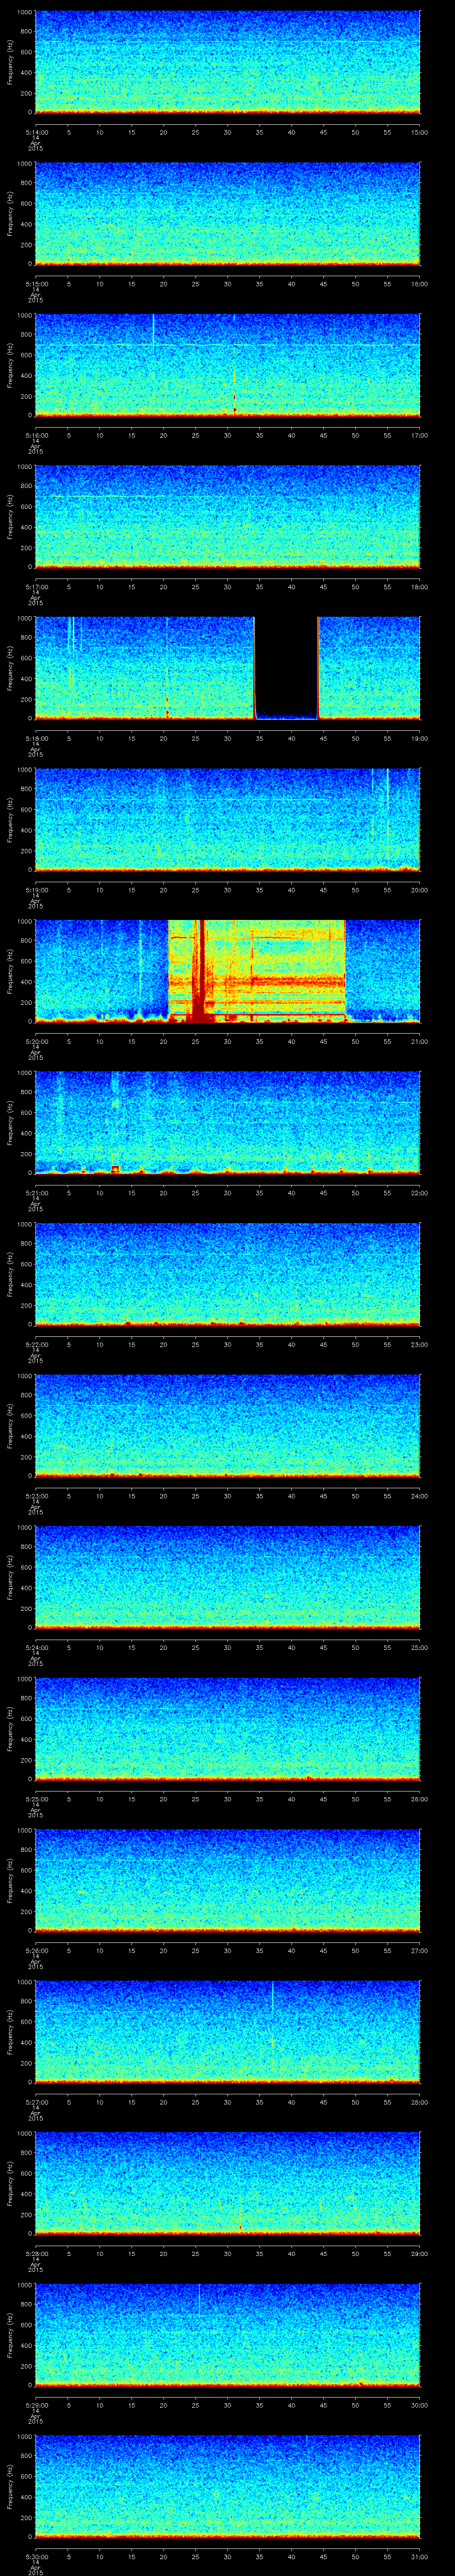The height and width of the screenshot is (2576, 455).
Task: Select the 5:22:00 start time label
Action: [x=36, y=1344]
